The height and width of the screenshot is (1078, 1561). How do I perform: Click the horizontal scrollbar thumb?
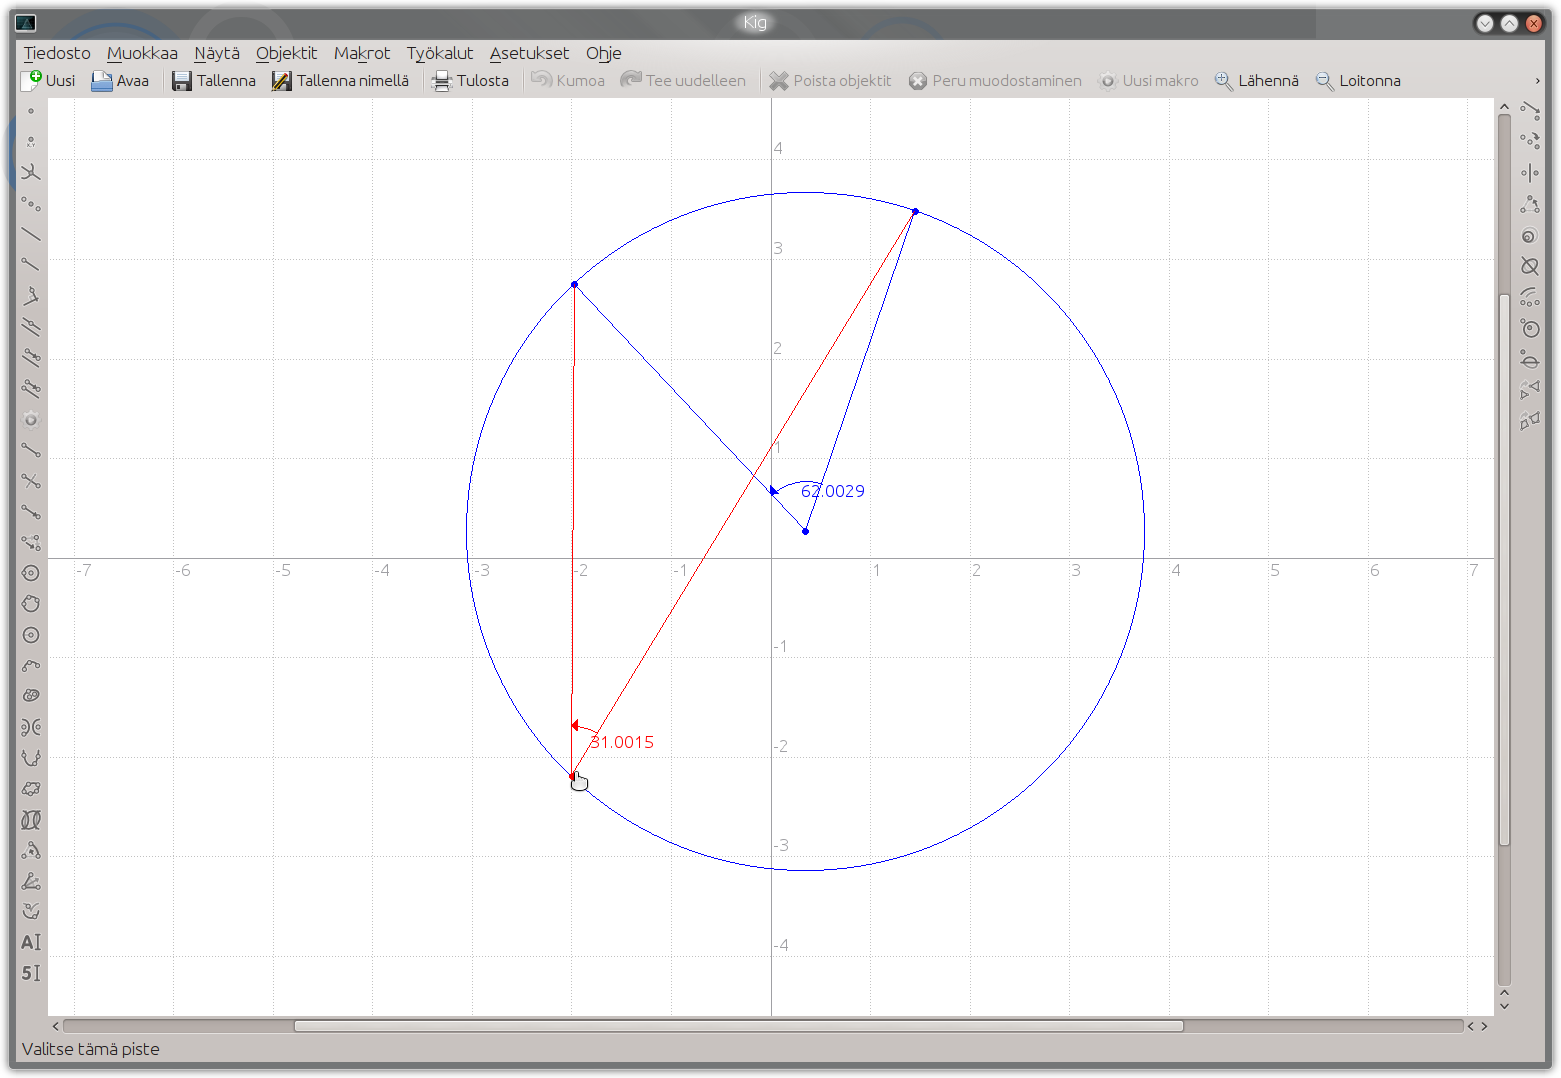click(738, 1026)
